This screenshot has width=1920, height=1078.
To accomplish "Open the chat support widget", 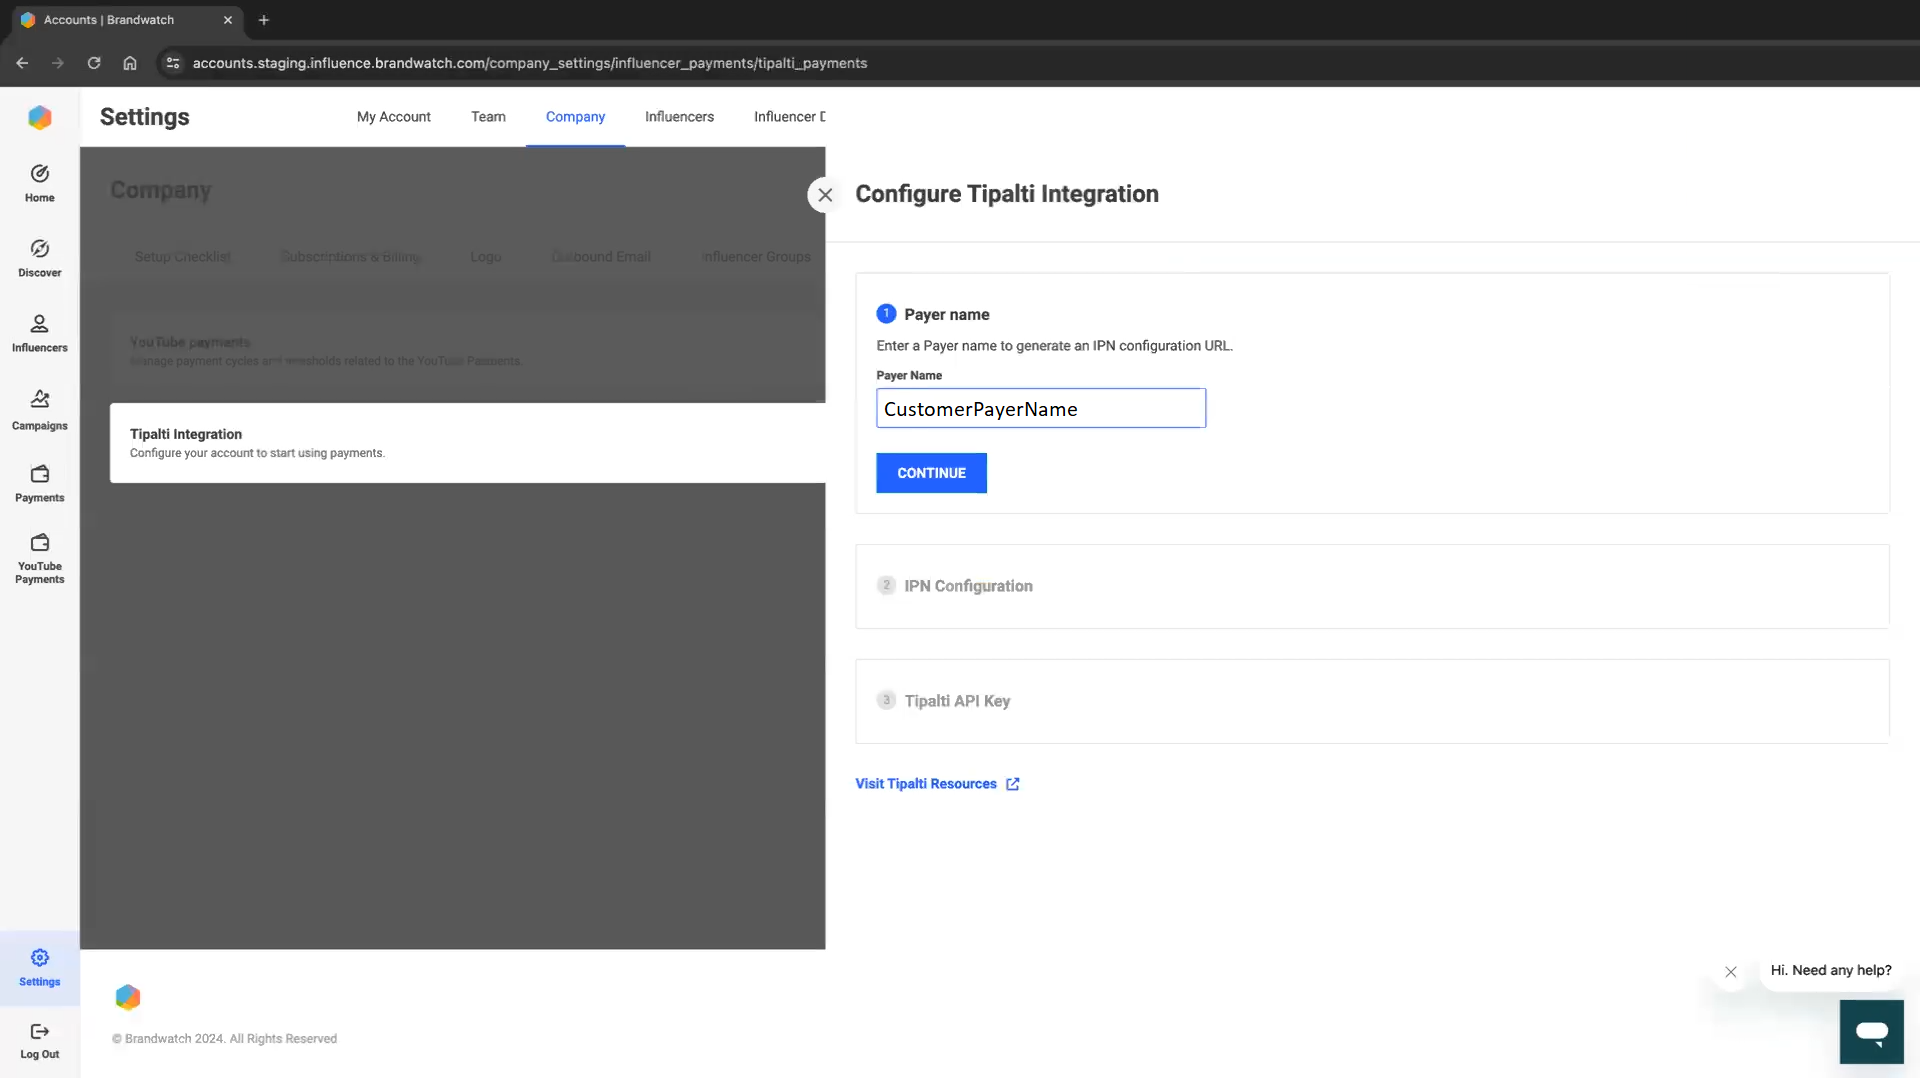I will click(1870, 1031).
